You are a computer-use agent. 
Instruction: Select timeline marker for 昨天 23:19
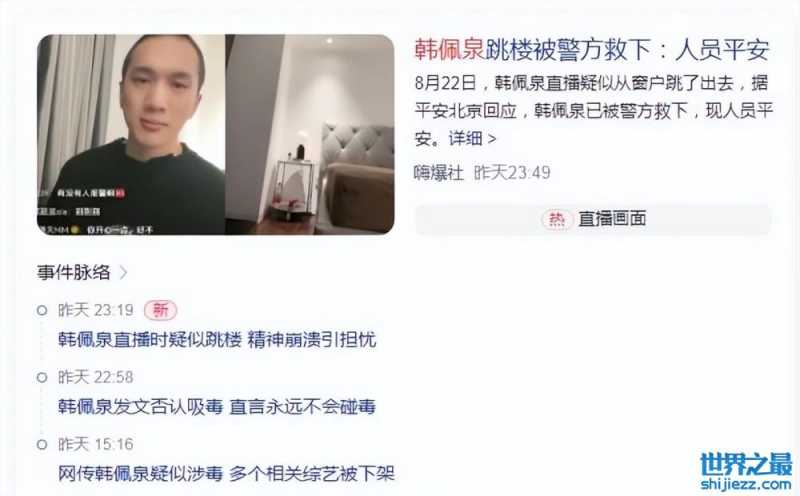coord(42,310)
